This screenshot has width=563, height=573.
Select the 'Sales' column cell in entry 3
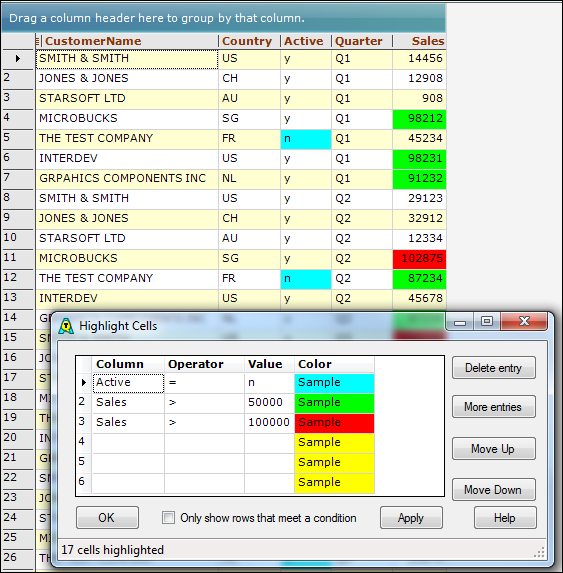[x=128, y=423]
